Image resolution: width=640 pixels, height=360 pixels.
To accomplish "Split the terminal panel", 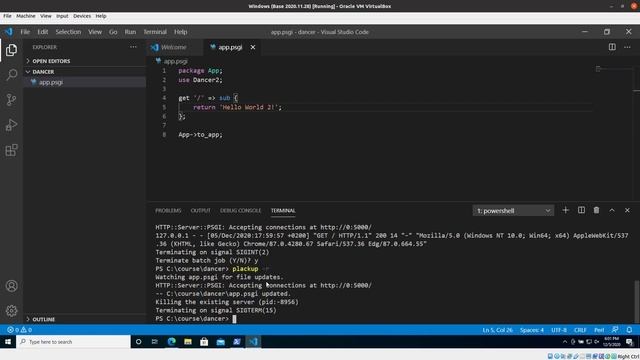I will click(581, 210).
